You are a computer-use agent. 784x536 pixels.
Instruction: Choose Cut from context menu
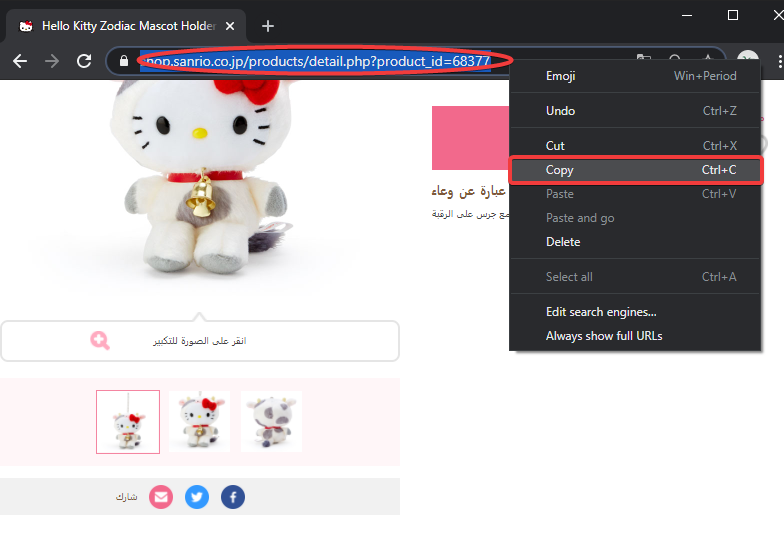pyautogui.click(x=635, y=146)
